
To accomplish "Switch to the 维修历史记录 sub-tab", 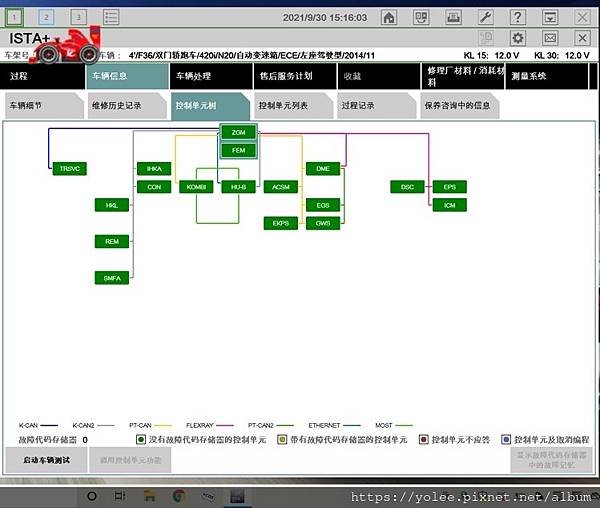I will (127, 106).
